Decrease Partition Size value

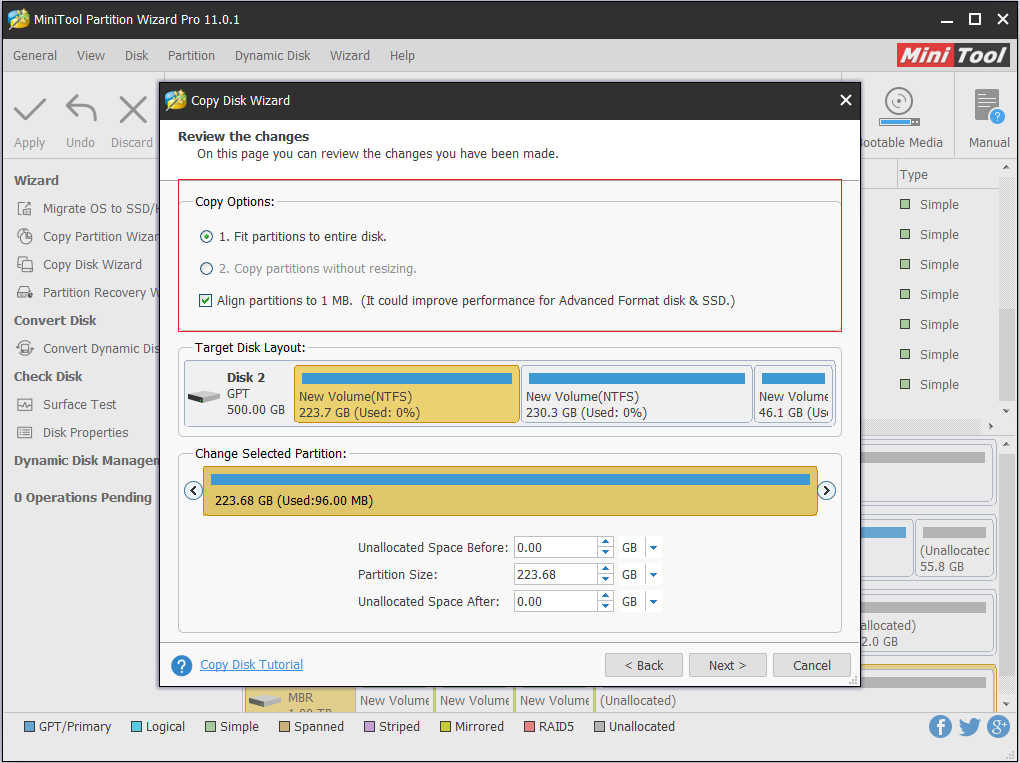(x=606, y=580)
